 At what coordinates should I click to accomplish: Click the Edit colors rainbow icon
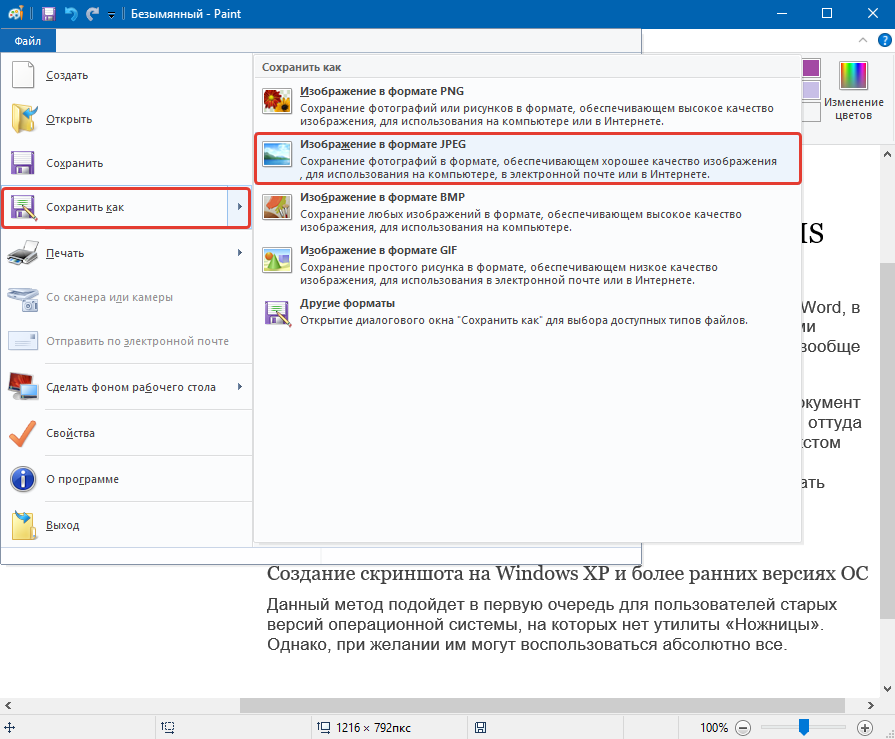853,75
